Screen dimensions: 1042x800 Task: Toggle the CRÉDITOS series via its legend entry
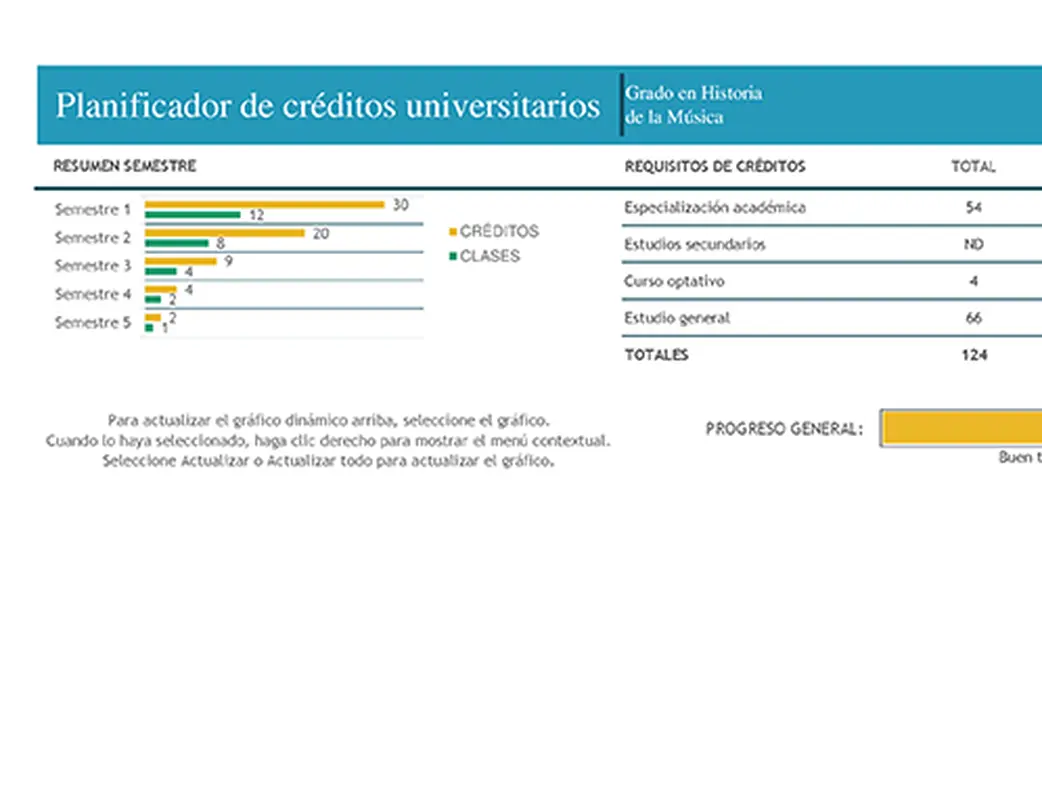(498, 230)
